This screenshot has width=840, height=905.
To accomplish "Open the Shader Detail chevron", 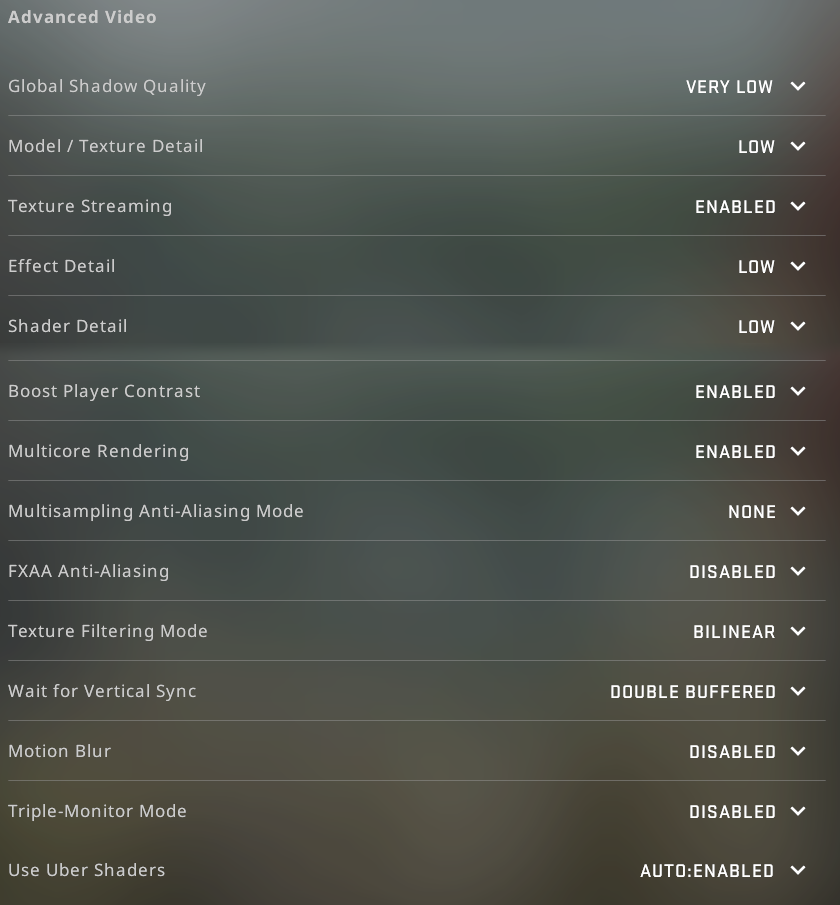I will pos(798,326).
